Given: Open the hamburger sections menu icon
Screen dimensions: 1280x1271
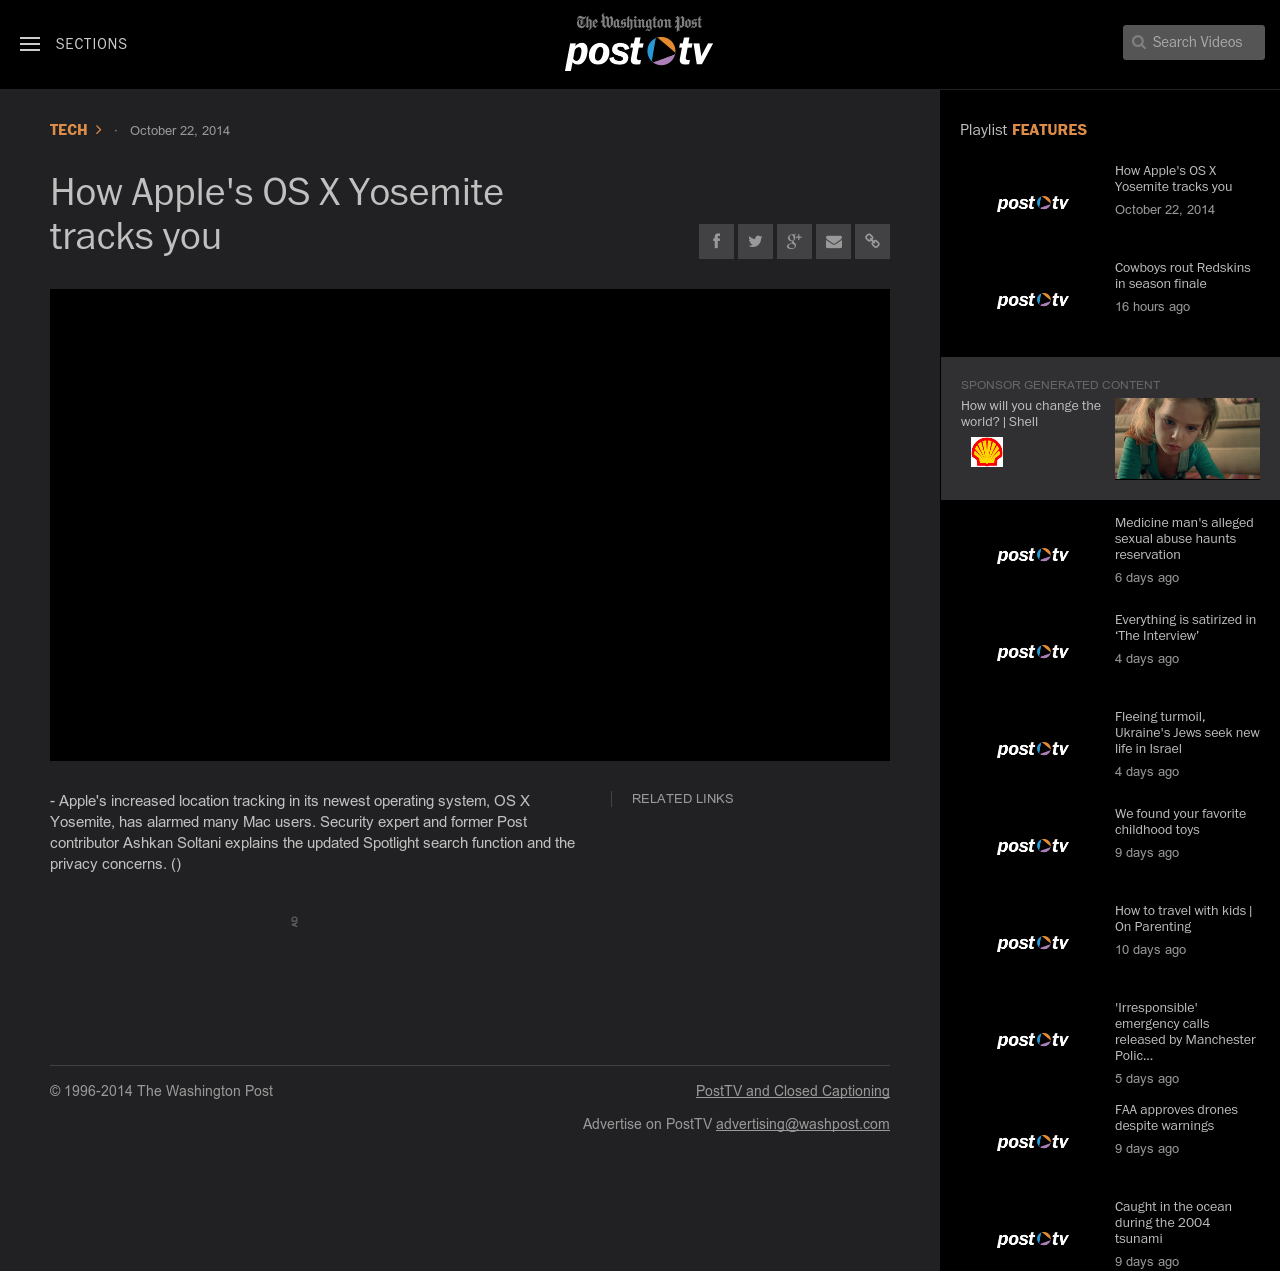Looking at the screenshot, I should (x=30, y=44).
